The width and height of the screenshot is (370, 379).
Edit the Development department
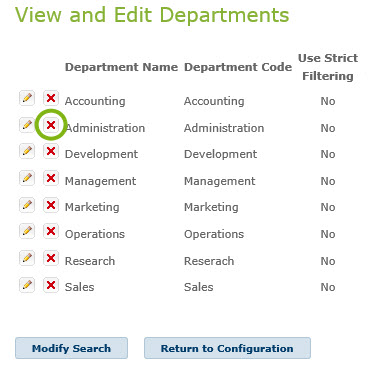27,151
